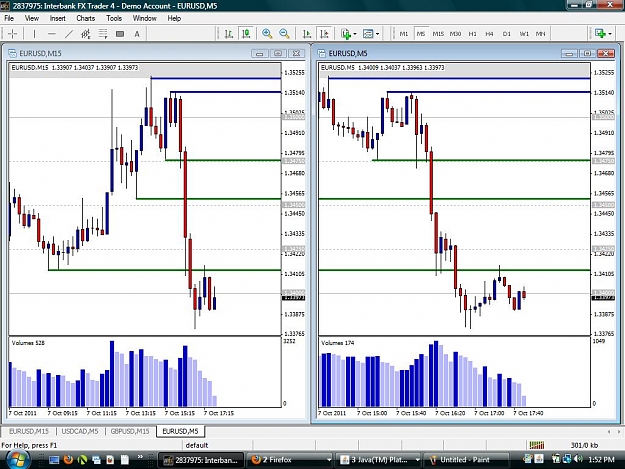Switch timeframe to M5
Viewport: 625px width, 469px height.
pos(421,34)
